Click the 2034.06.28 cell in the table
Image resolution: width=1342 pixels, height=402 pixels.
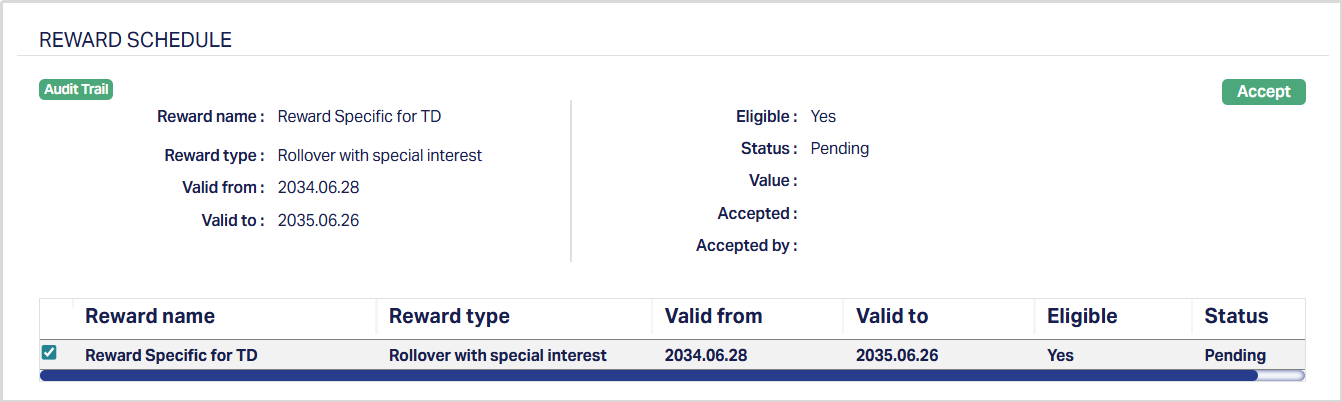tap(706, 355)
